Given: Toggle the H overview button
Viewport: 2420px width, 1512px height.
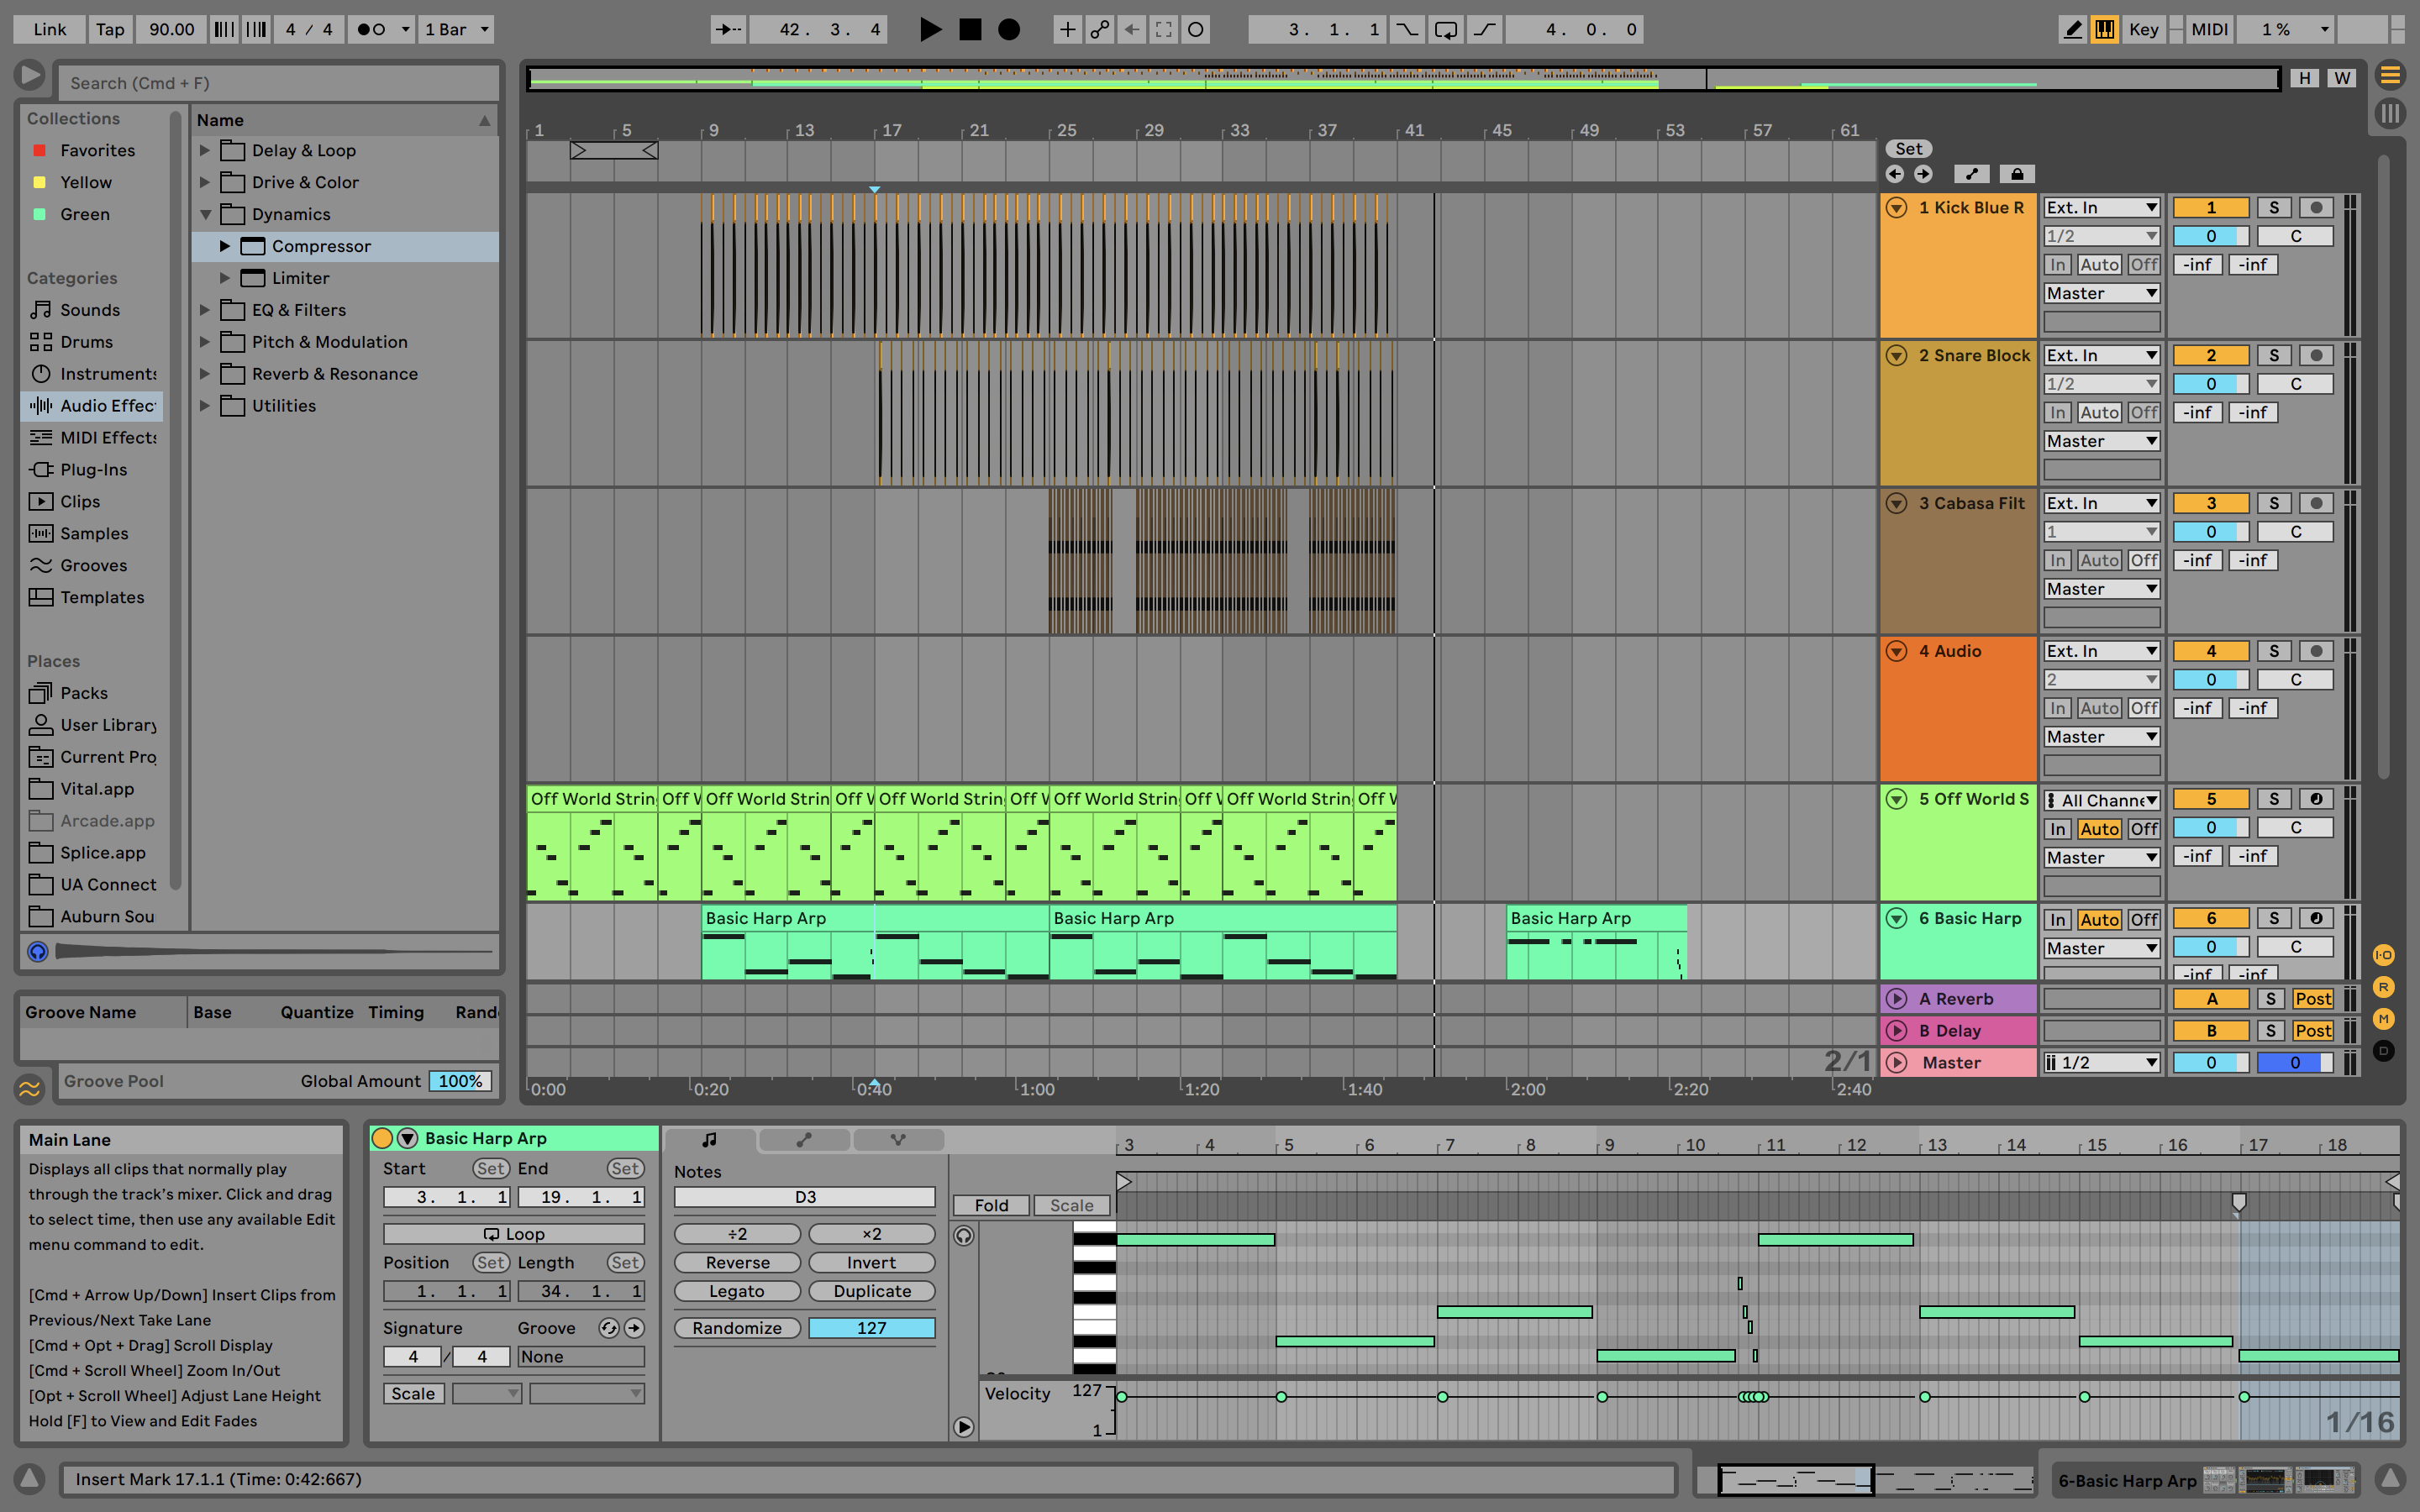Looking at the screenshot, I should pos(2304,77).
